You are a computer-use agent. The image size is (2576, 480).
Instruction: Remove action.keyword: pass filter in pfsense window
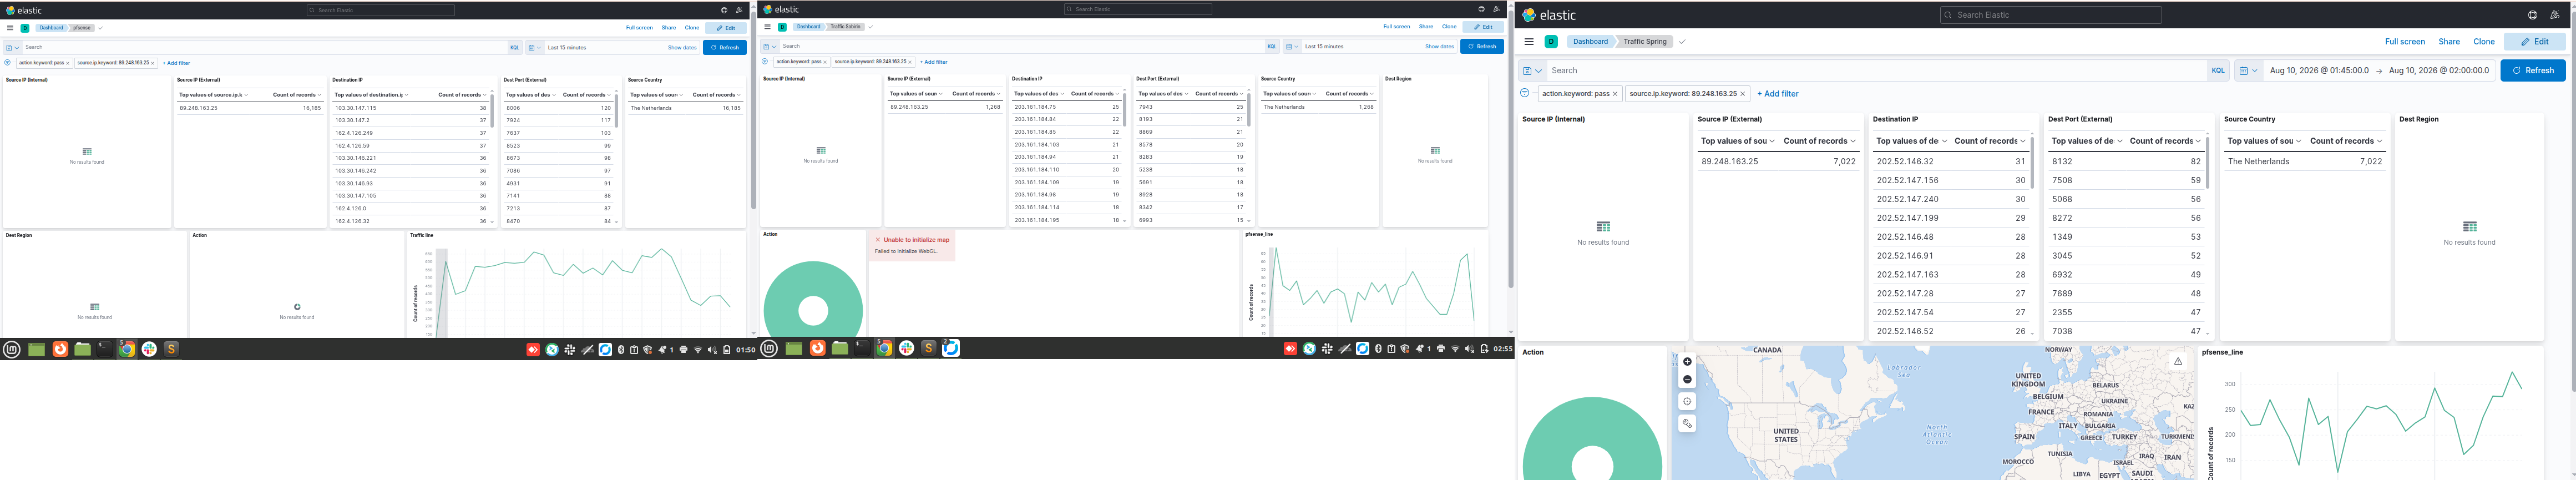click(x=68, y=63)
